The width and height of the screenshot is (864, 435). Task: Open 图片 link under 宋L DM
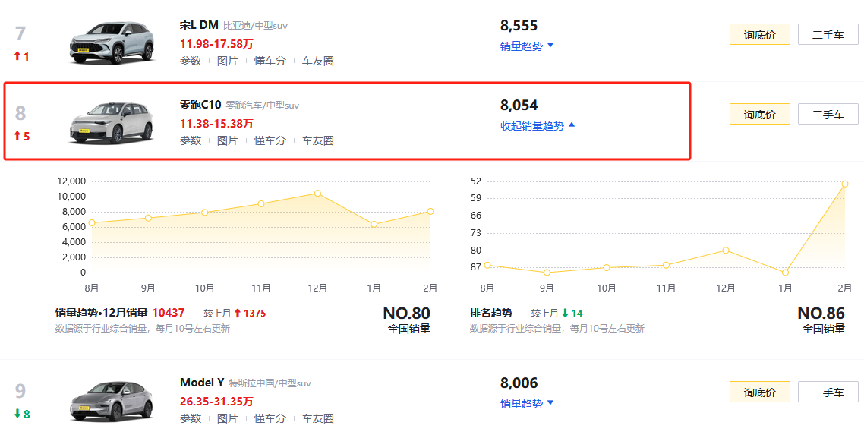(x=227, y=61)
